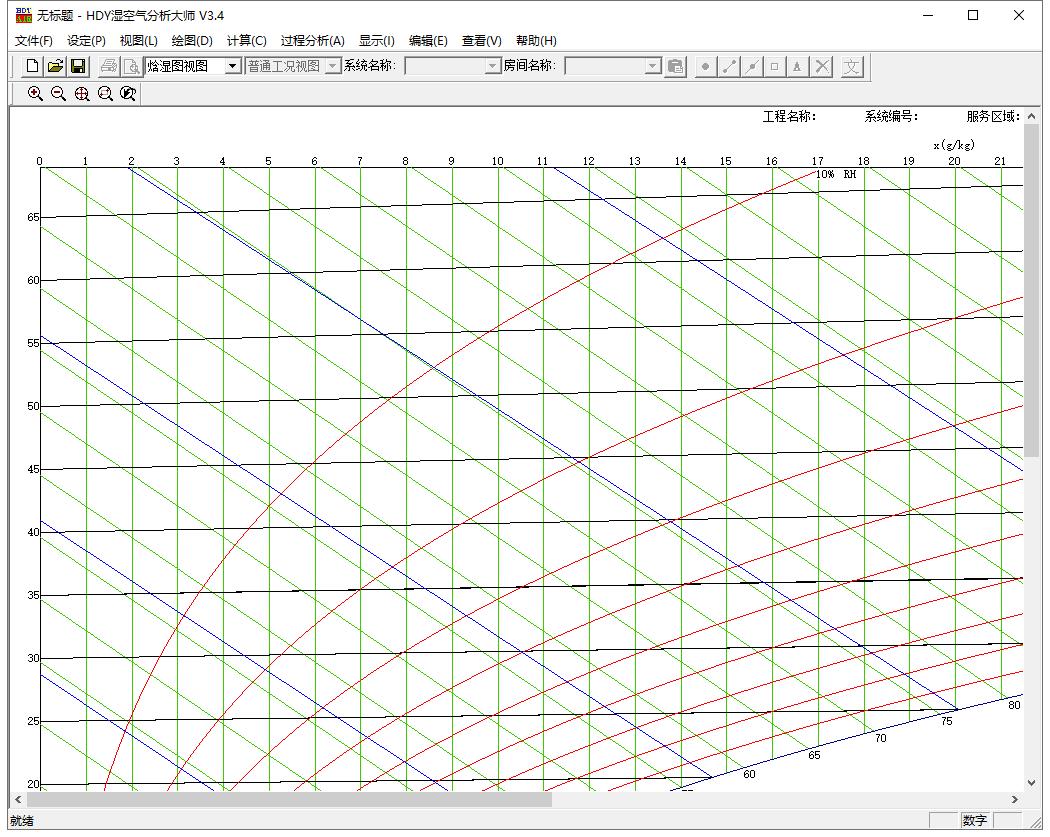Open the 绘图(D) menu

[192, 41]
